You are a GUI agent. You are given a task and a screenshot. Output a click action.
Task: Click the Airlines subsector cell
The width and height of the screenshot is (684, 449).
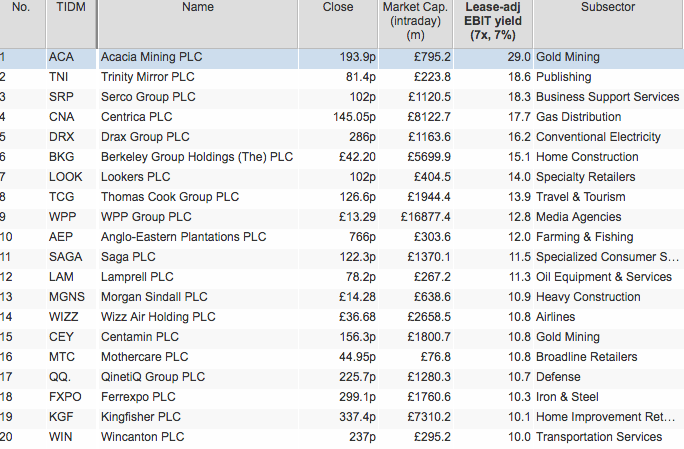(x=555, y=318)
